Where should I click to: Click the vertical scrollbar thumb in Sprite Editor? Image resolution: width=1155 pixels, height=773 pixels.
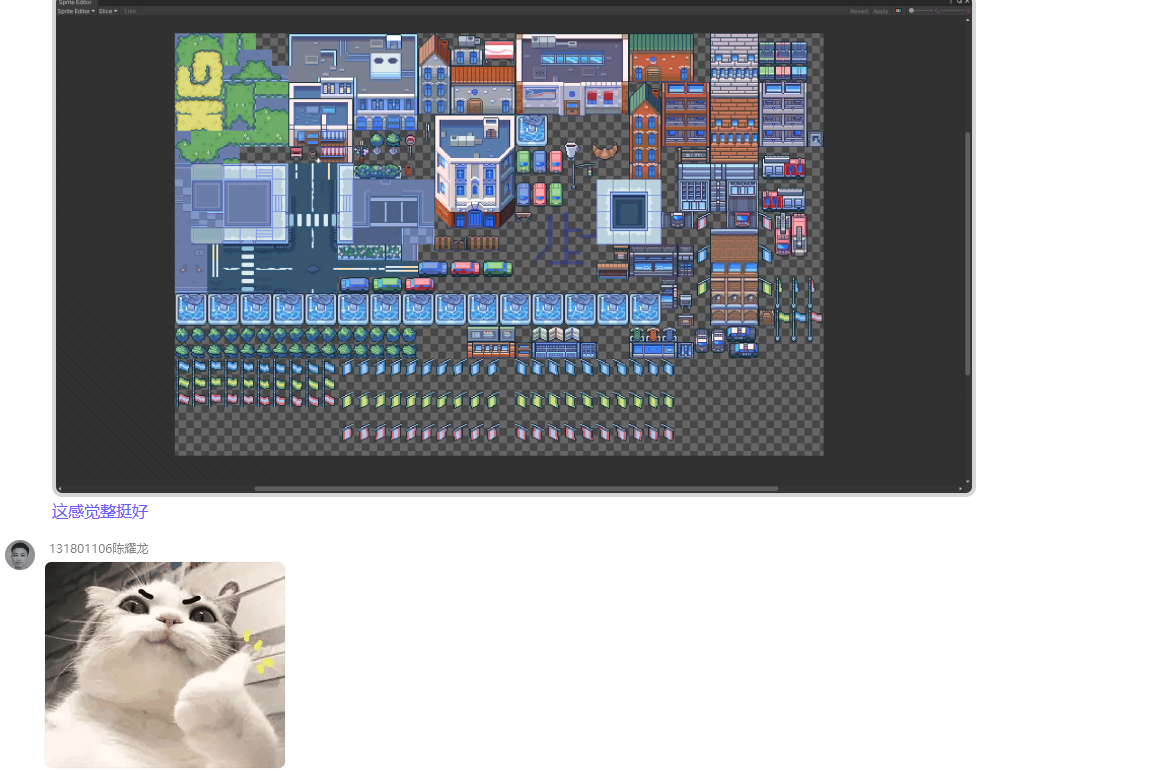coord(967,253)
